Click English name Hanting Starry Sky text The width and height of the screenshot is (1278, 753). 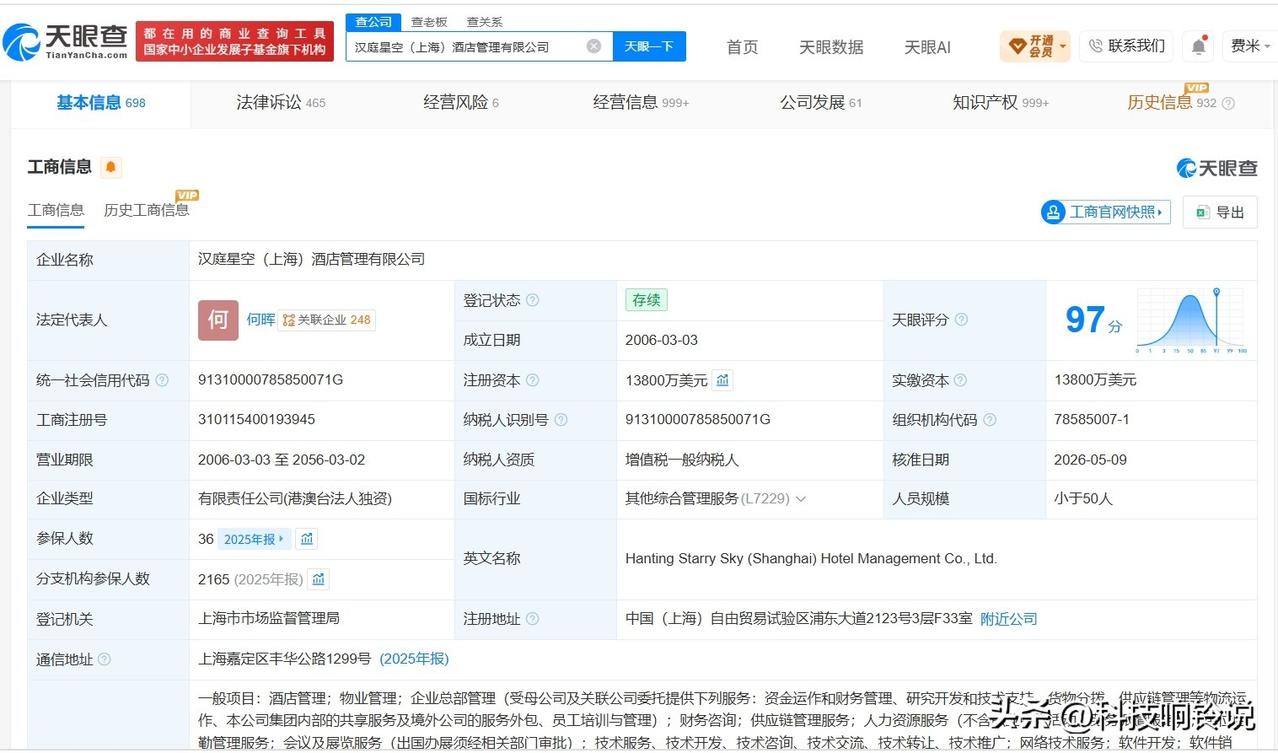point(811,559)
